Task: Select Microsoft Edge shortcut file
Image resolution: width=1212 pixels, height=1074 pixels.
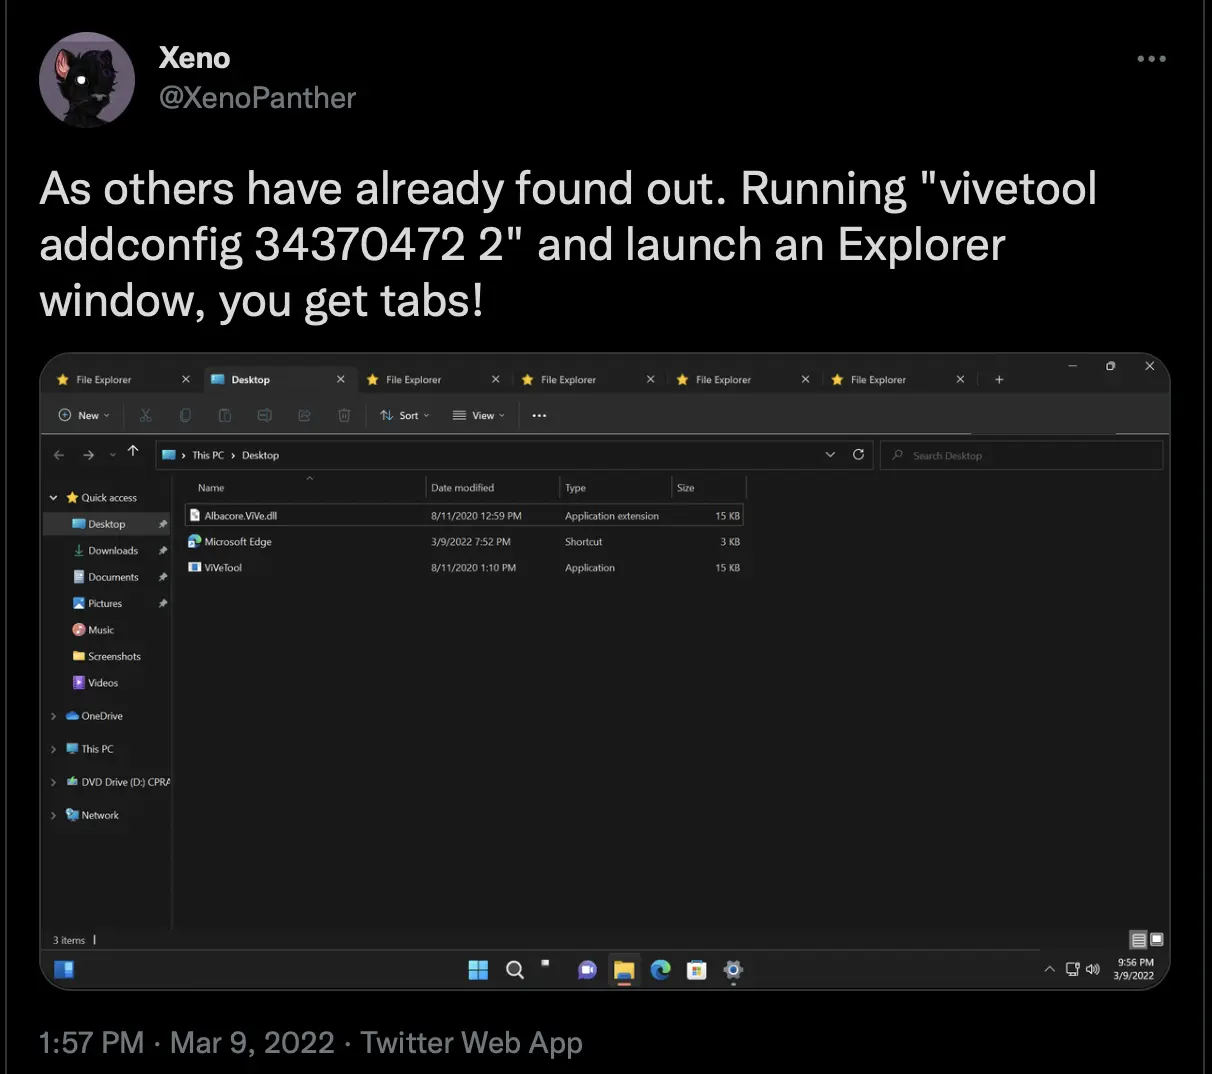Action: coord(464,542)
